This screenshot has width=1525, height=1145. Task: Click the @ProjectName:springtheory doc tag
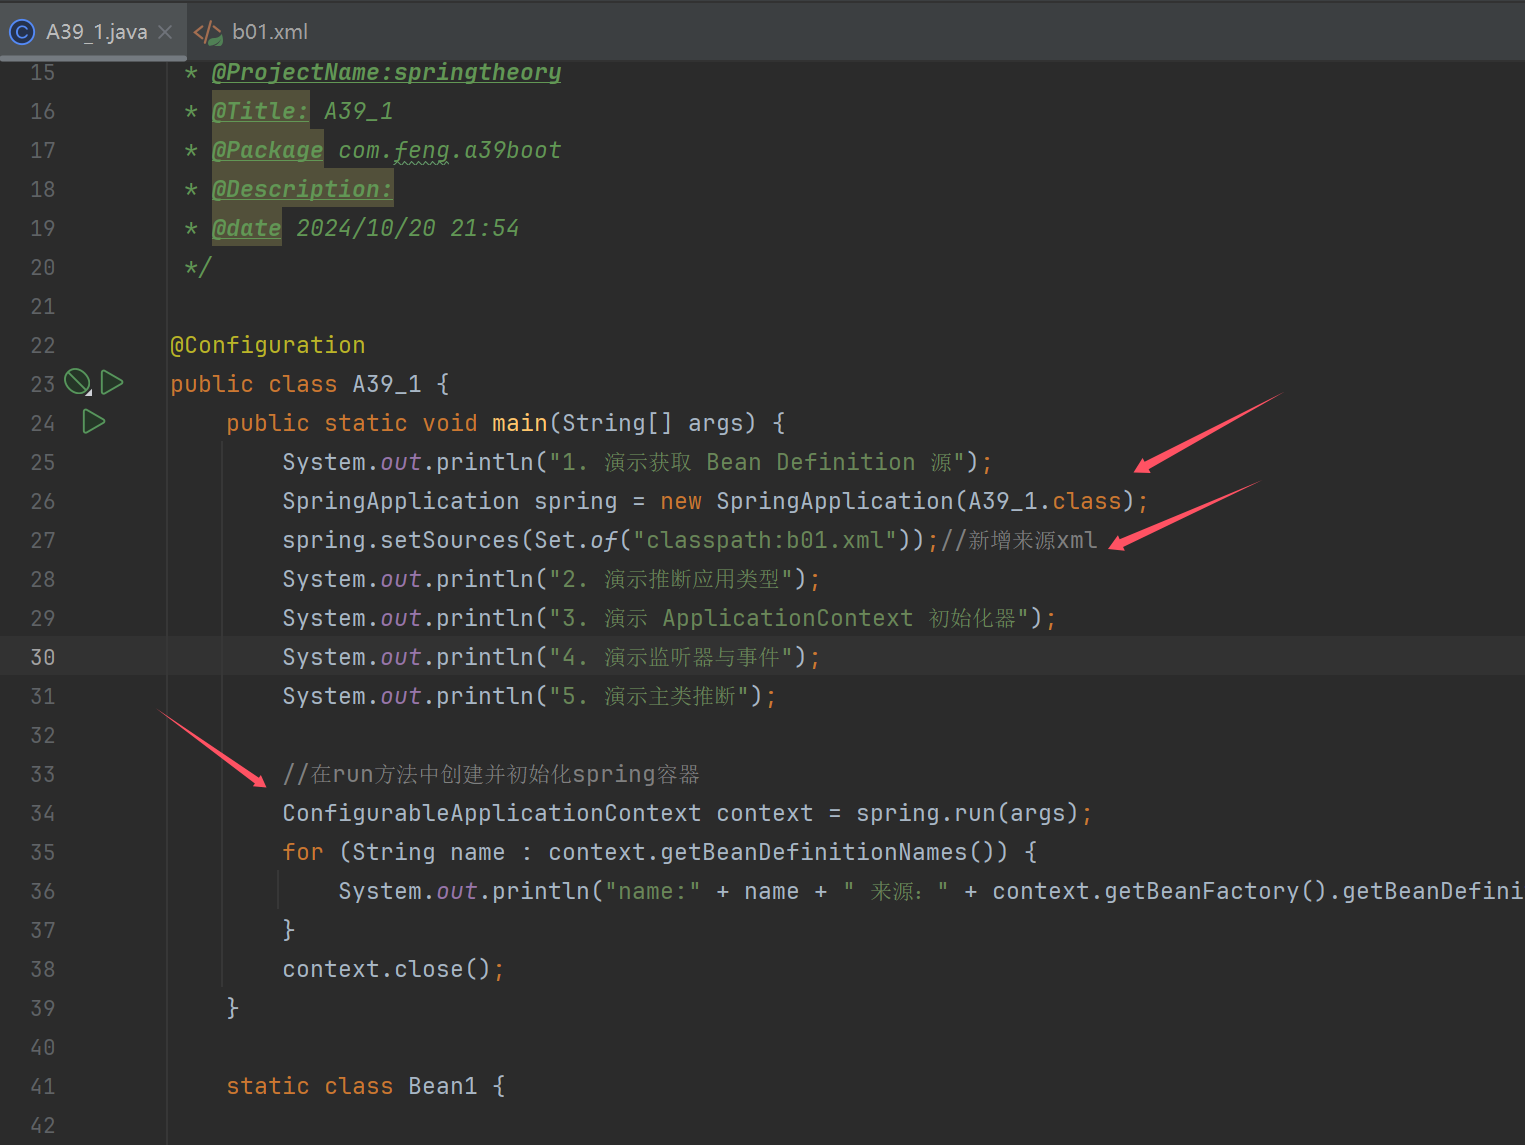coord(386,72)
